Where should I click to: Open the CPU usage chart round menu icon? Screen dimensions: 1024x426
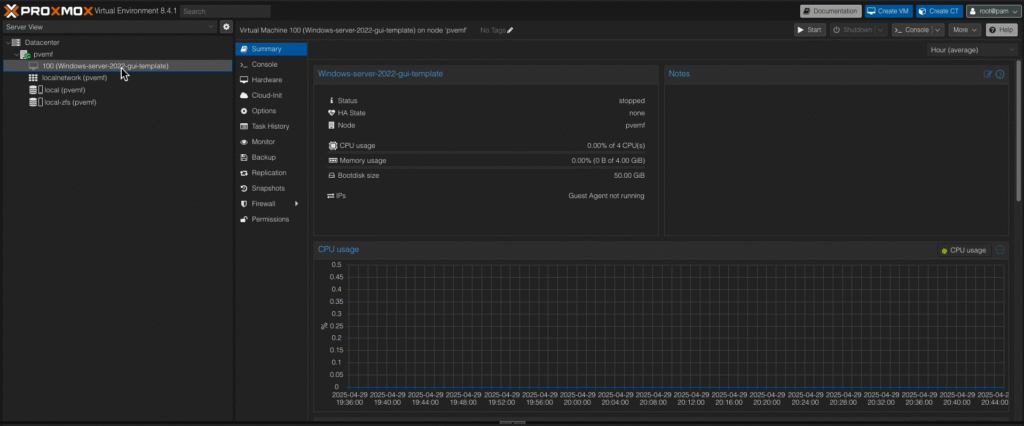[x=1000, y=250]
